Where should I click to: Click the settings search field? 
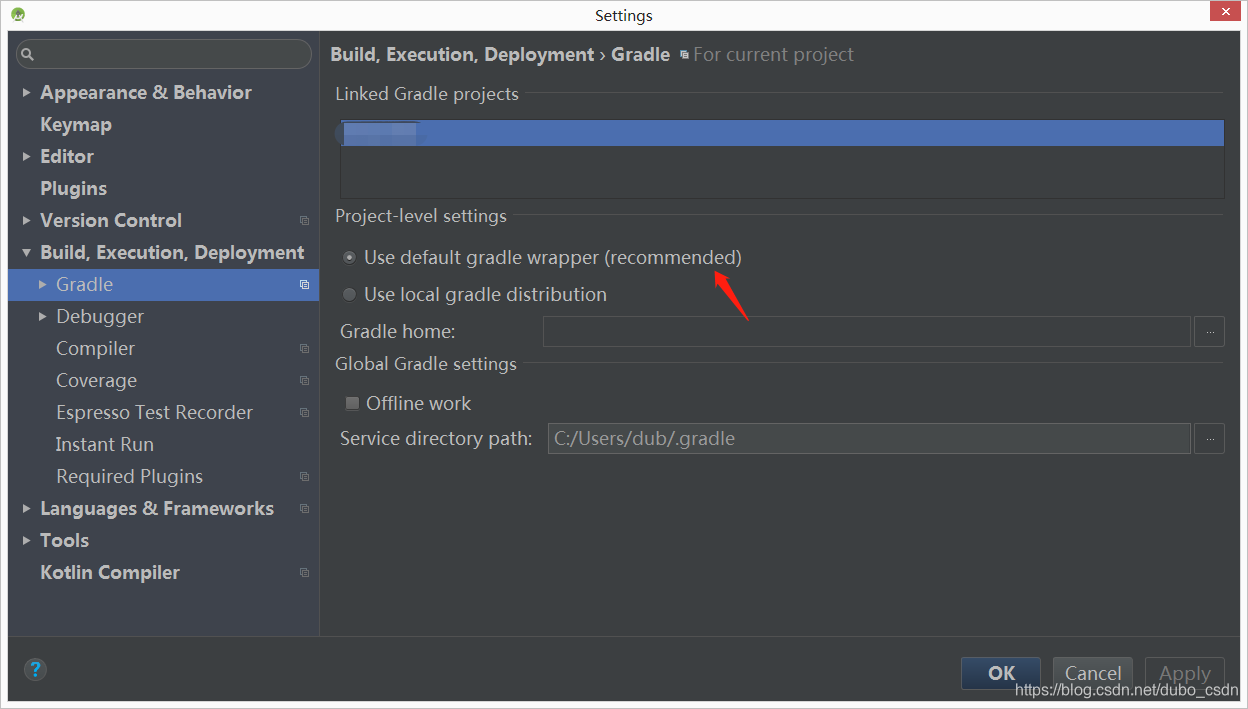(164, 54)
